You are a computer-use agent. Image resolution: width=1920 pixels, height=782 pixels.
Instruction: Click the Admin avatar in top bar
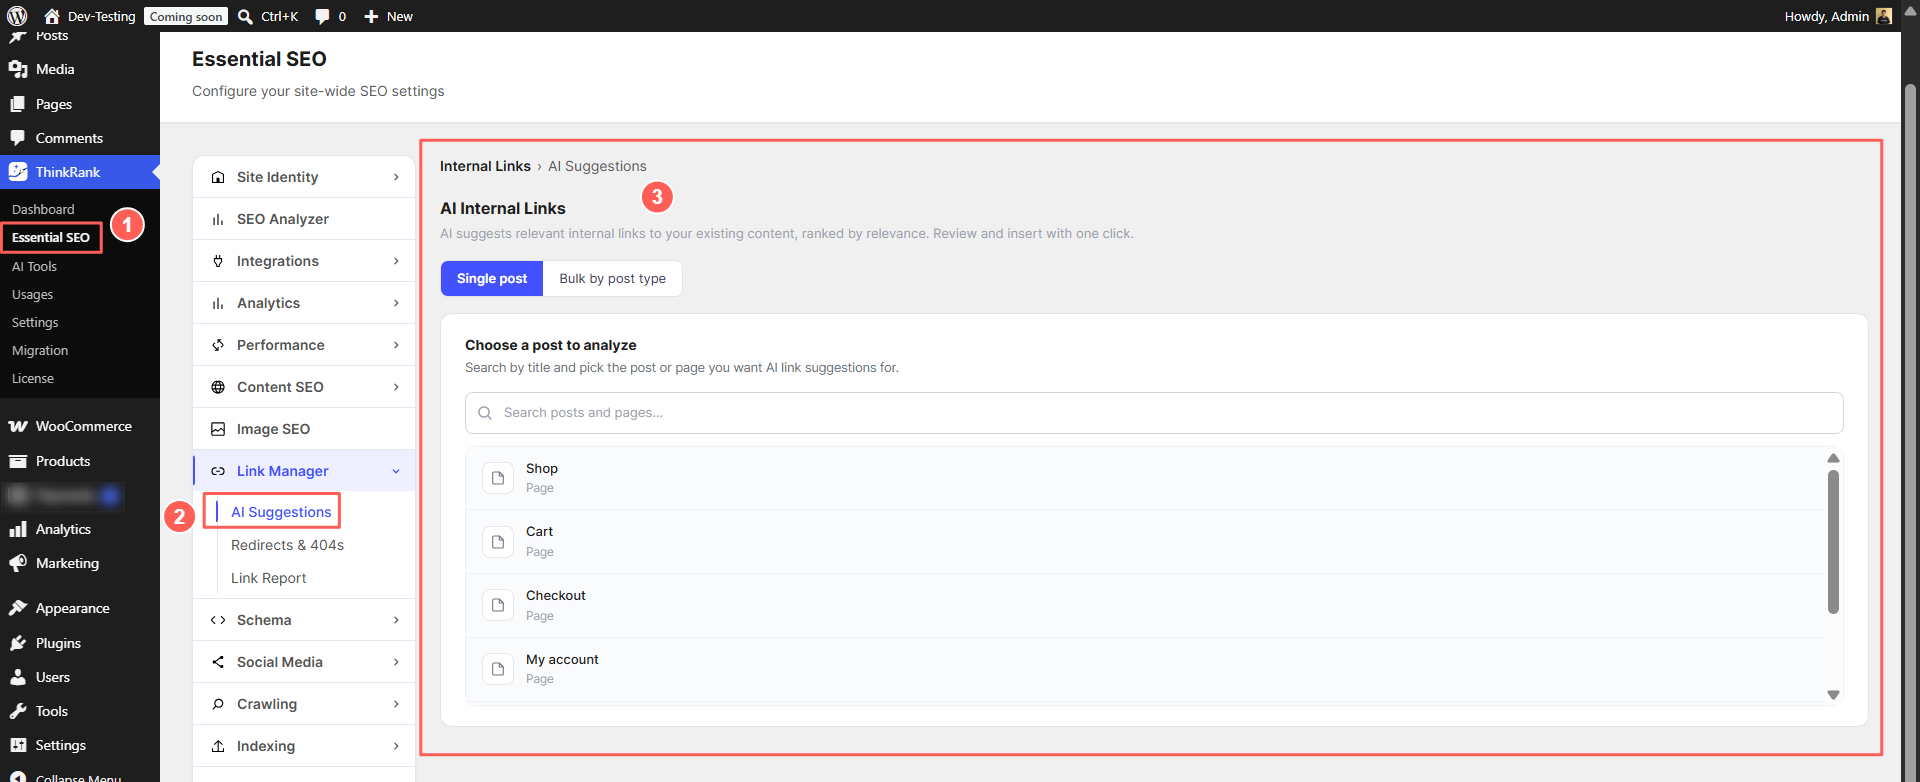point(1884,16)
